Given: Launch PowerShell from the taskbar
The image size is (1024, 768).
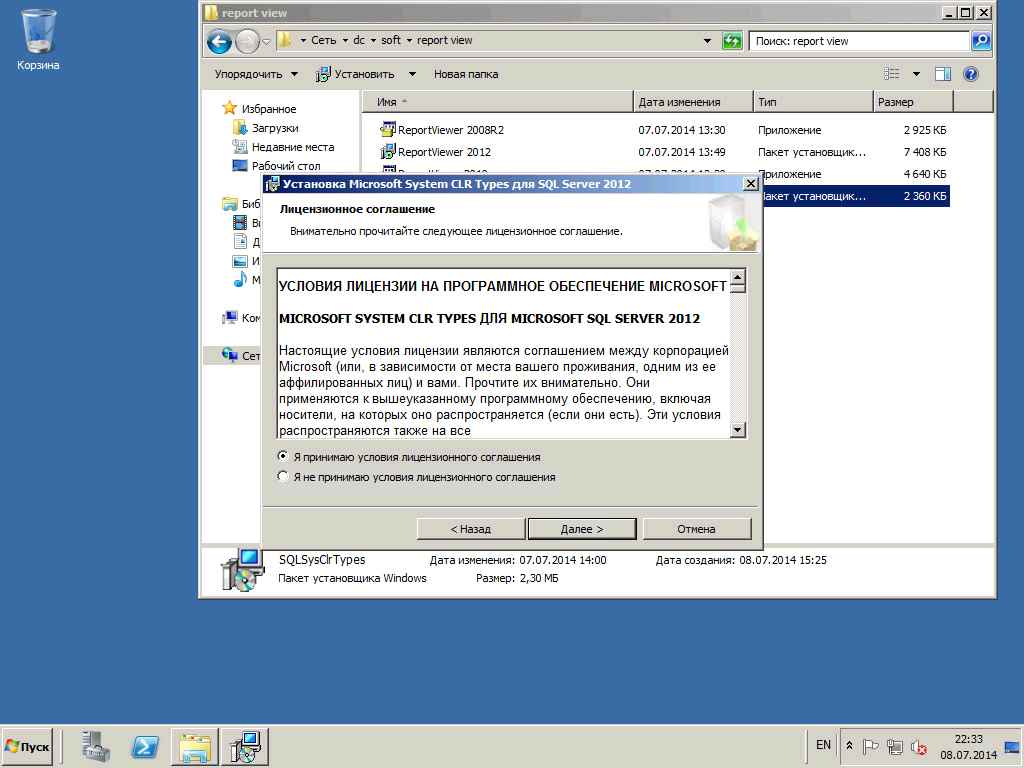Looking at the screenshot, I should 145,746.
